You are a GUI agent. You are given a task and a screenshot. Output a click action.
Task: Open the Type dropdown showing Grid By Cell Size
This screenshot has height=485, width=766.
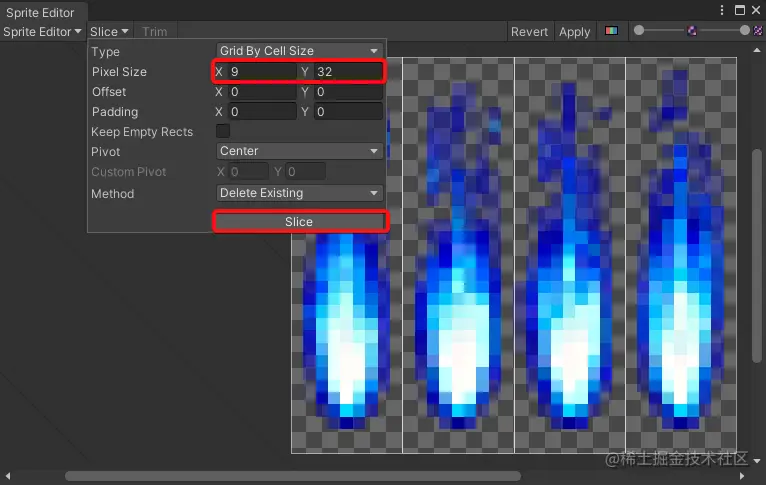pos(298,51)
